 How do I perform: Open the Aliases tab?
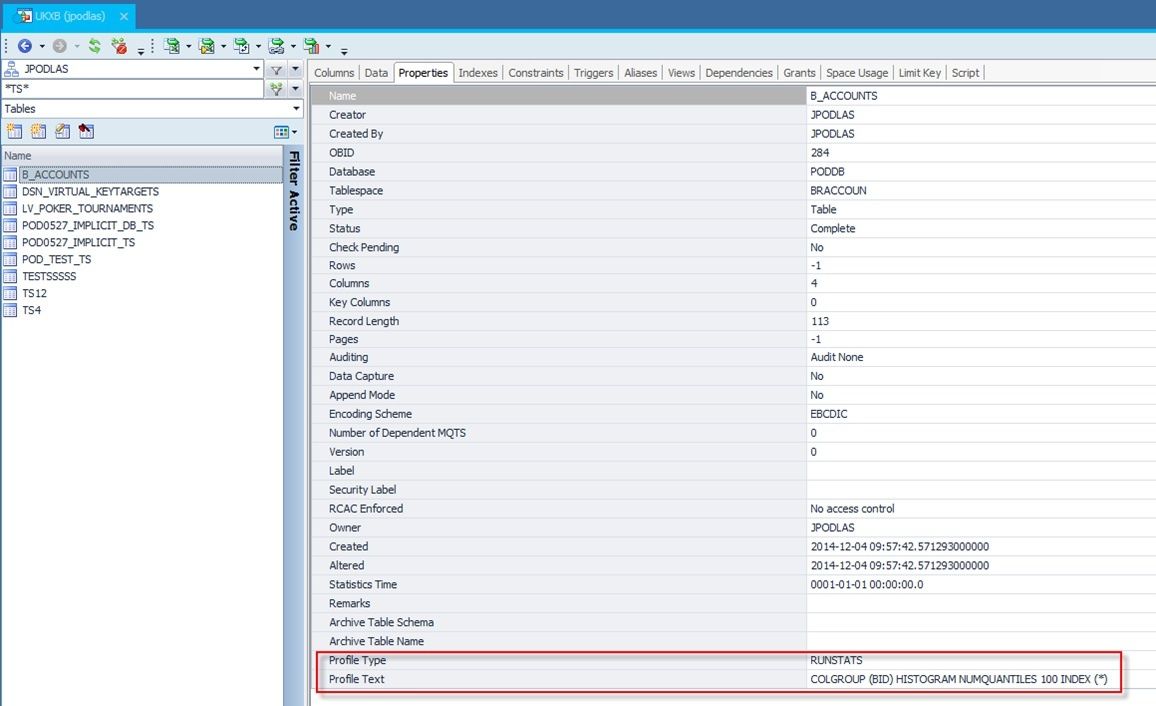tap(641, 72)
